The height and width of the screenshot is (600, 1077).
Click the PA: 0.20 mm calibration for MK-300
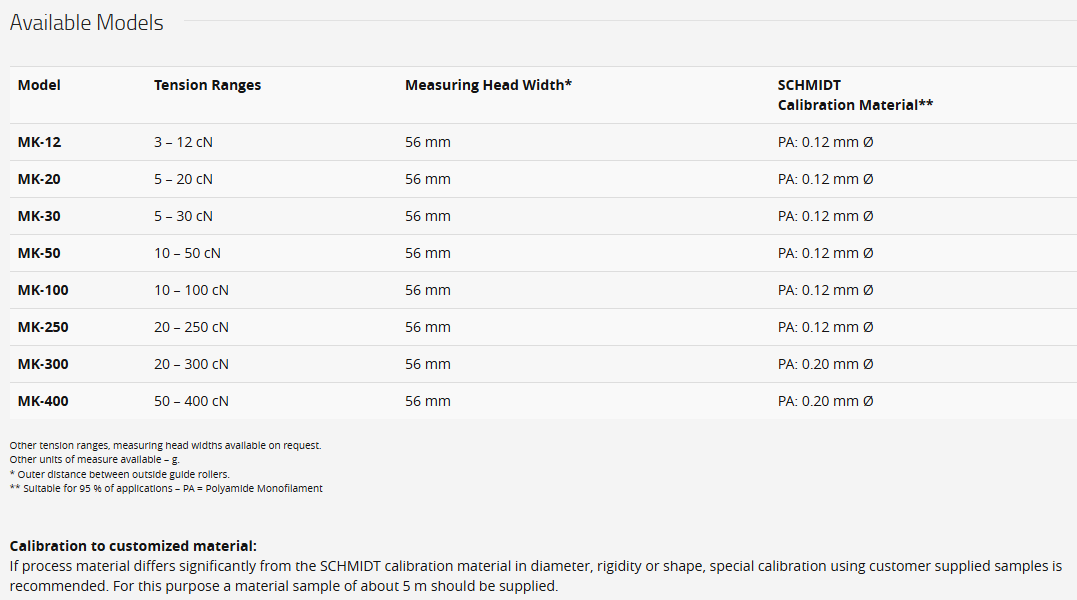click(x=826, y=365)
